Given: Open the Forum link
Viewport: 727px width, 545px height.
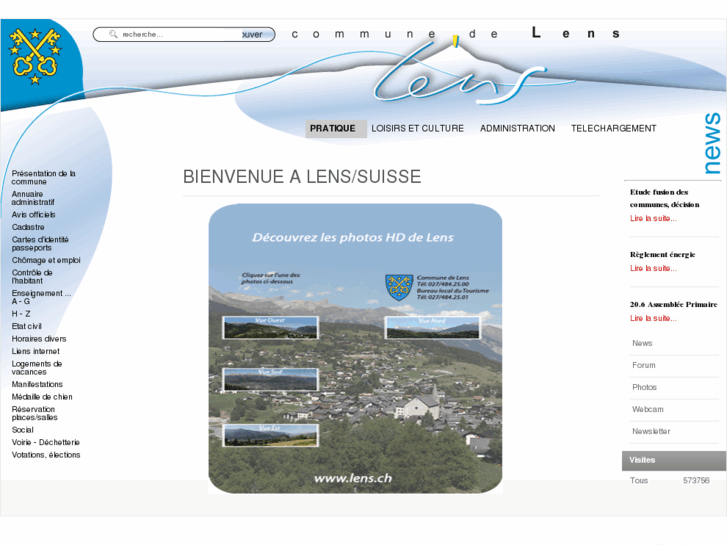Looking at the screenshot, I should (x=644, y=365).
